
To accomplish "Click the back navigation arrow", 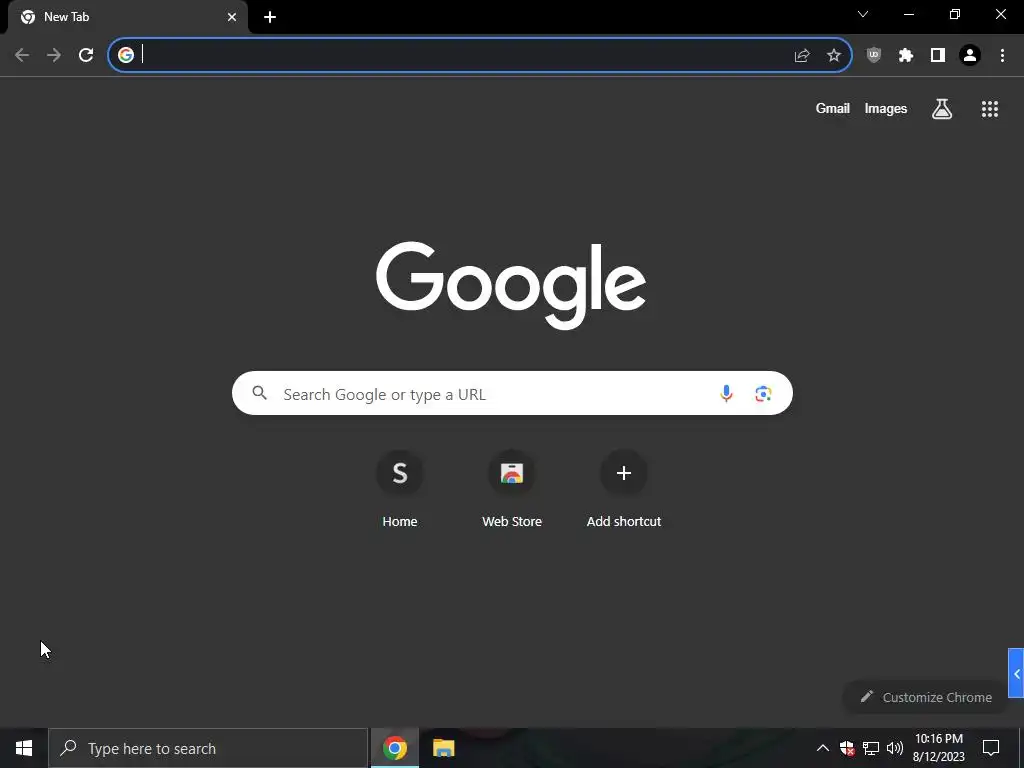I will (x=22, y=55).
